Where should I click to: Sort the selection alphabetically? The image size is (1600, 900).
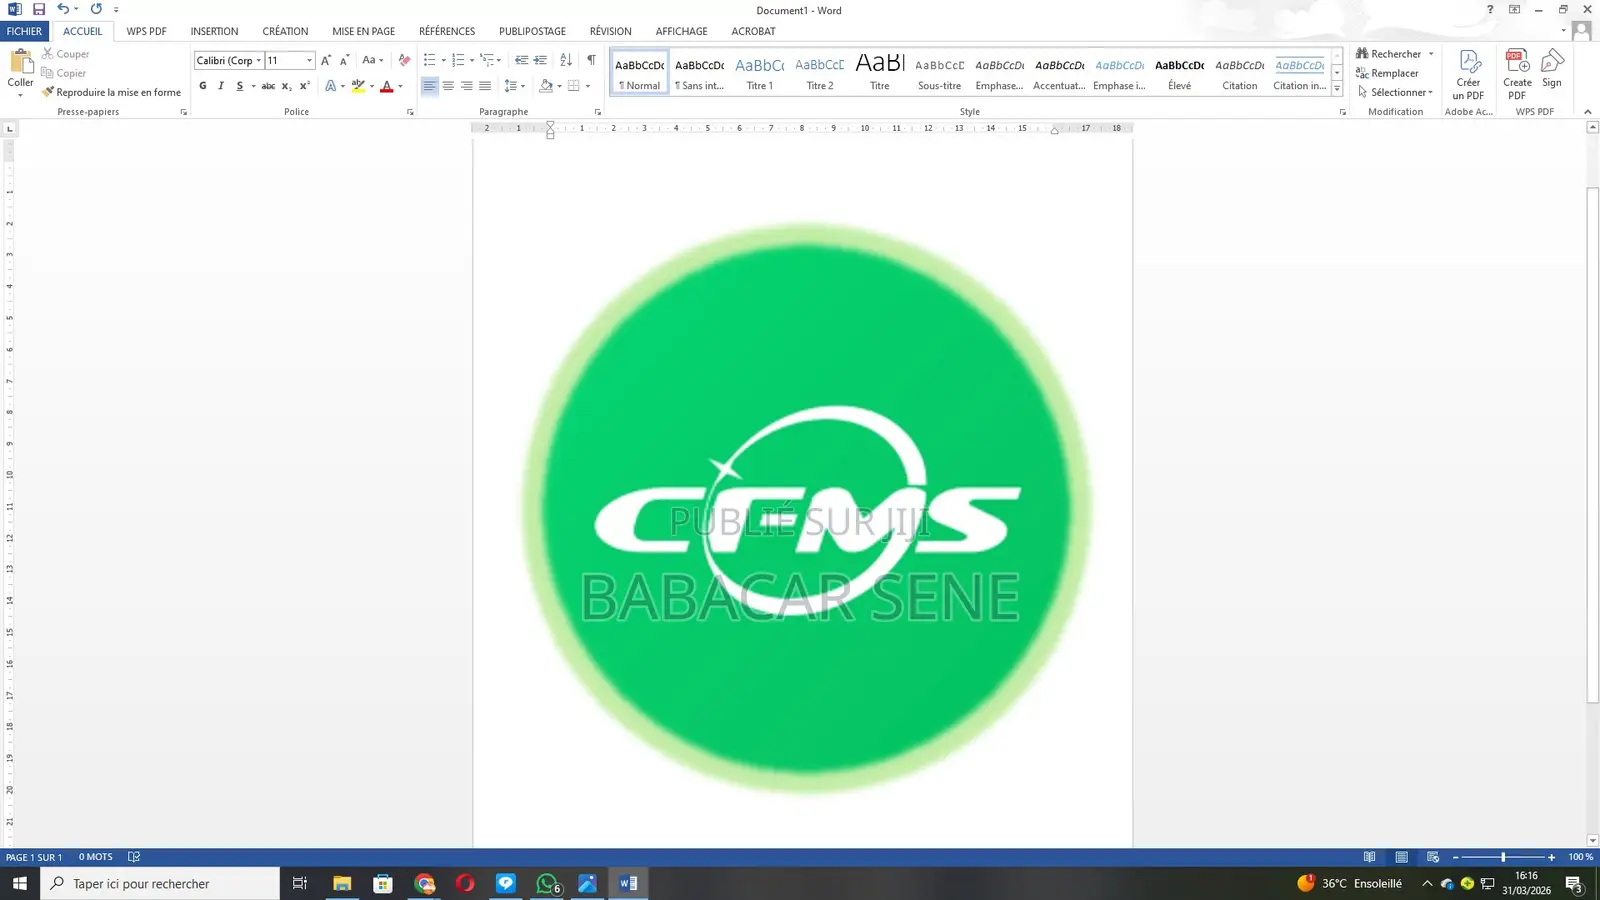(x=566, y=60)
